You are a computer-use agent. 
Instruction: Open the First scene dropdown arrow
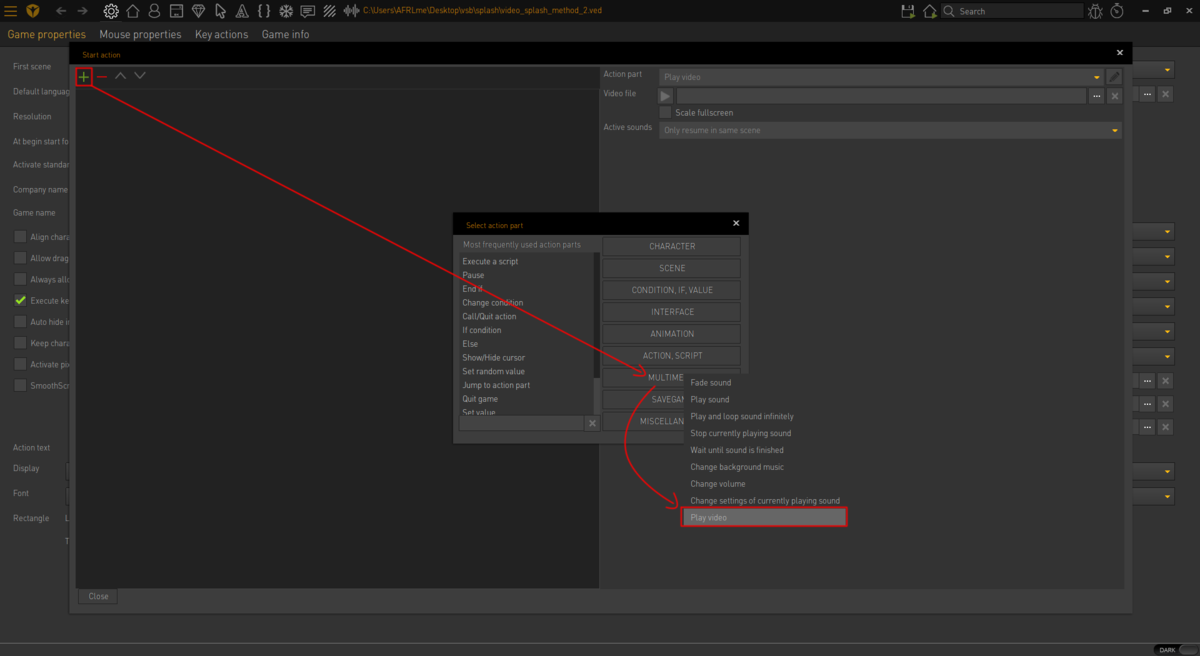pos(1167,70)
